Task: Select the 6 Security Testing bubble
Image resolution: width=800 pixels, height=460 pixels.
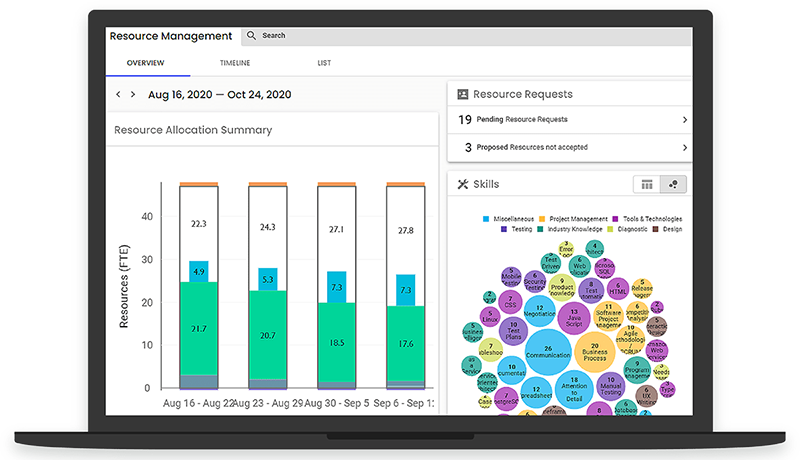Action: tap(535, 282)
